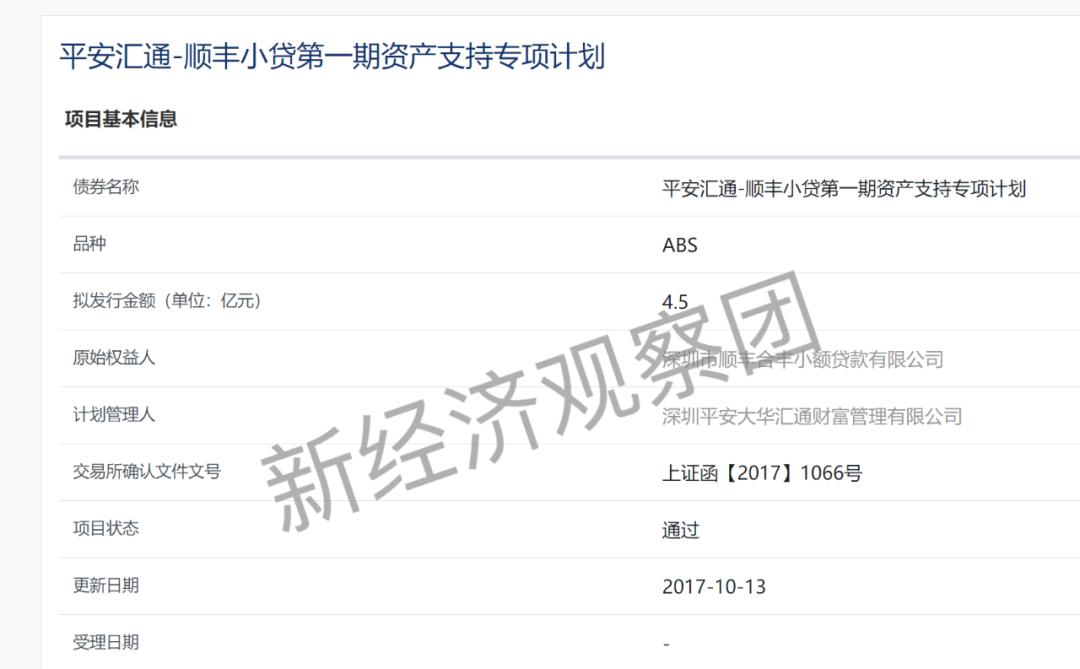Select the bond name value cell
Image resolution: width=1080 pixels, height=669 pixels.
click(847, 188)
